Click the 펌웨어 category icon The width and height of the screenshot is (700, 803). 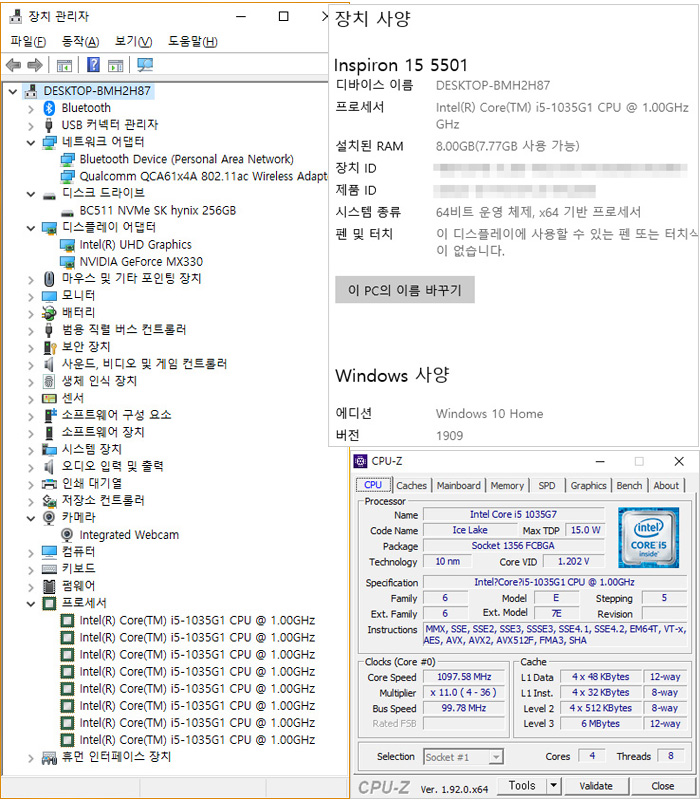[x=49, y=586]
